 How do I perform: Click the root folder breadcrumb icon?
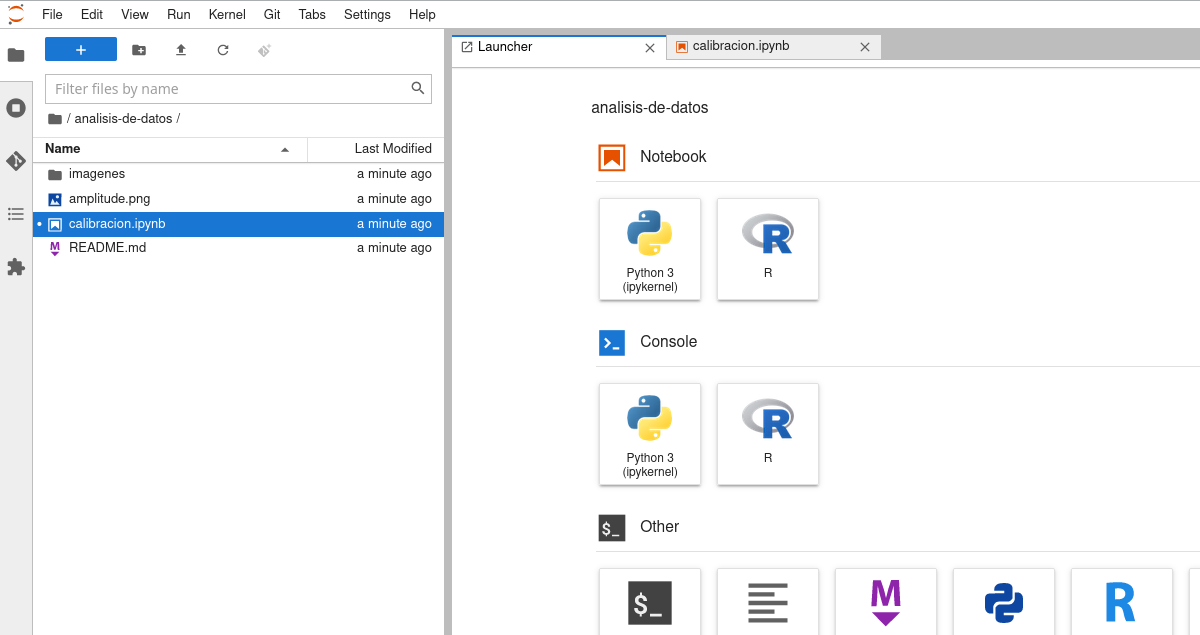click(x=55, y=118)
